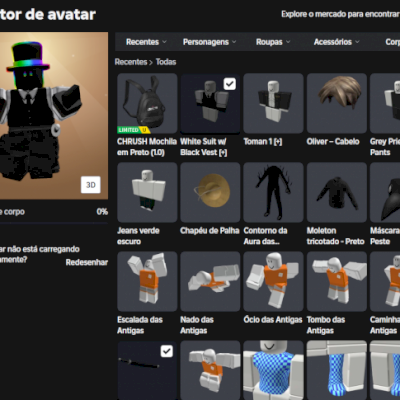Equip the Moleton tricotado - Preto sweater
The height and width of the screenshot is (400, 400).
click(x=337, y=192)
